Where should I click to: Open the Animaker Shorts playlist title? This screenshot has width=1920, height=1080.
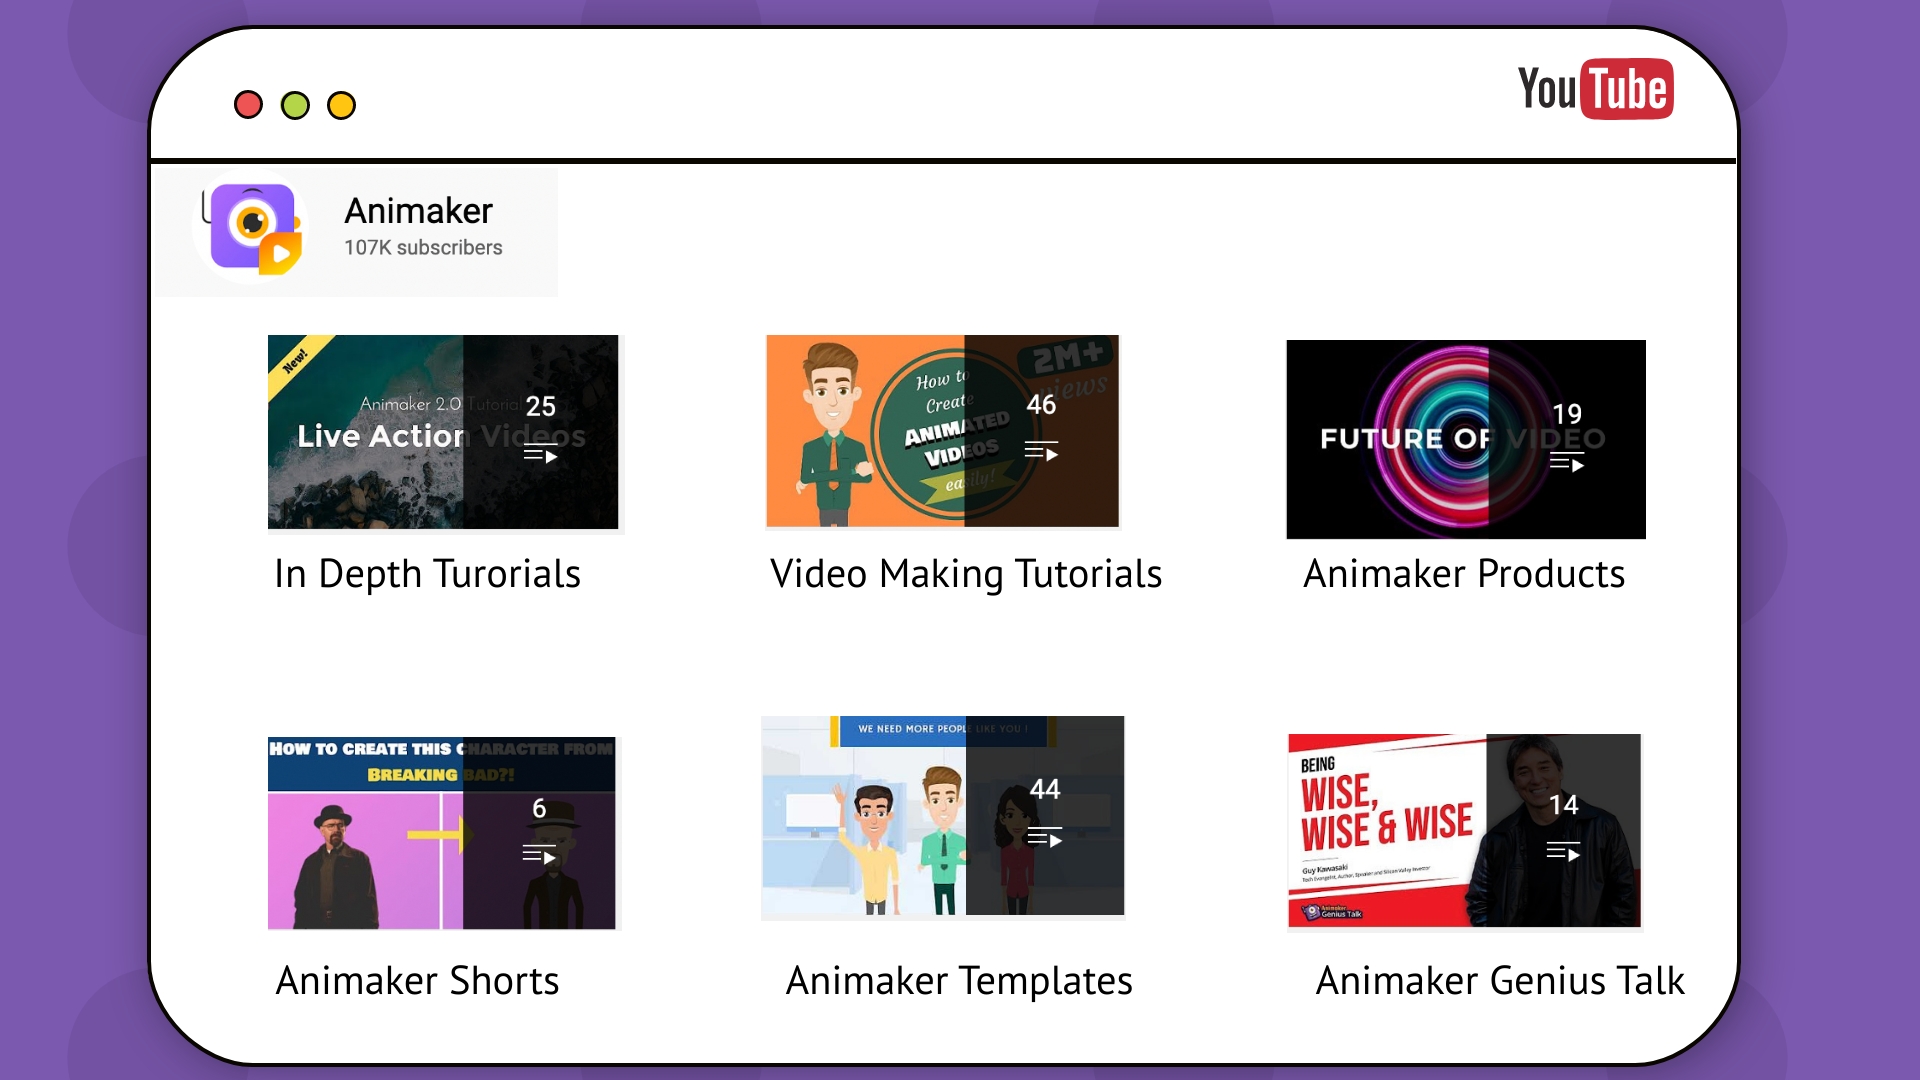pyautogui.click(x=417, y=981)
